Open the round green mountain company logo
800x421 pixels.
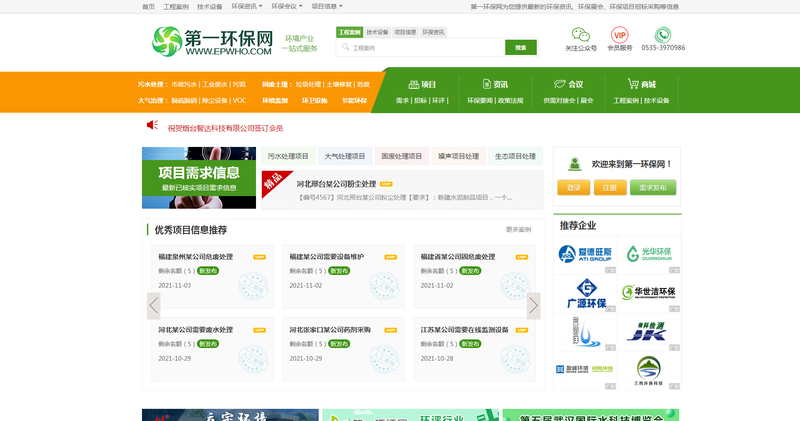649,371
